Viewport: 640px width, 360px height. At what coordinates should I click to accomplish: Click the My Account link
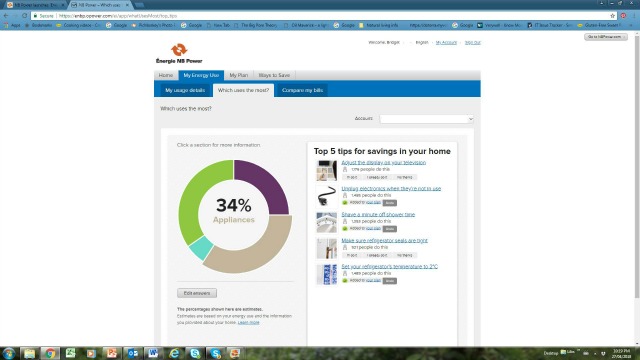coord(446,42)
